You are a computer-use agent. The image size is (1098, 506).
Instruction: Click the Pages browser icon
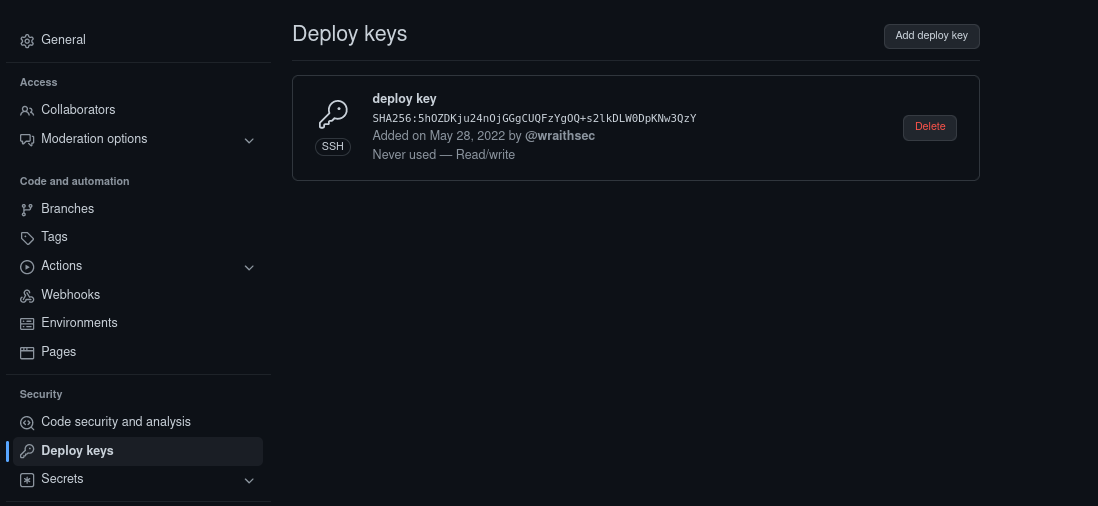27,353
